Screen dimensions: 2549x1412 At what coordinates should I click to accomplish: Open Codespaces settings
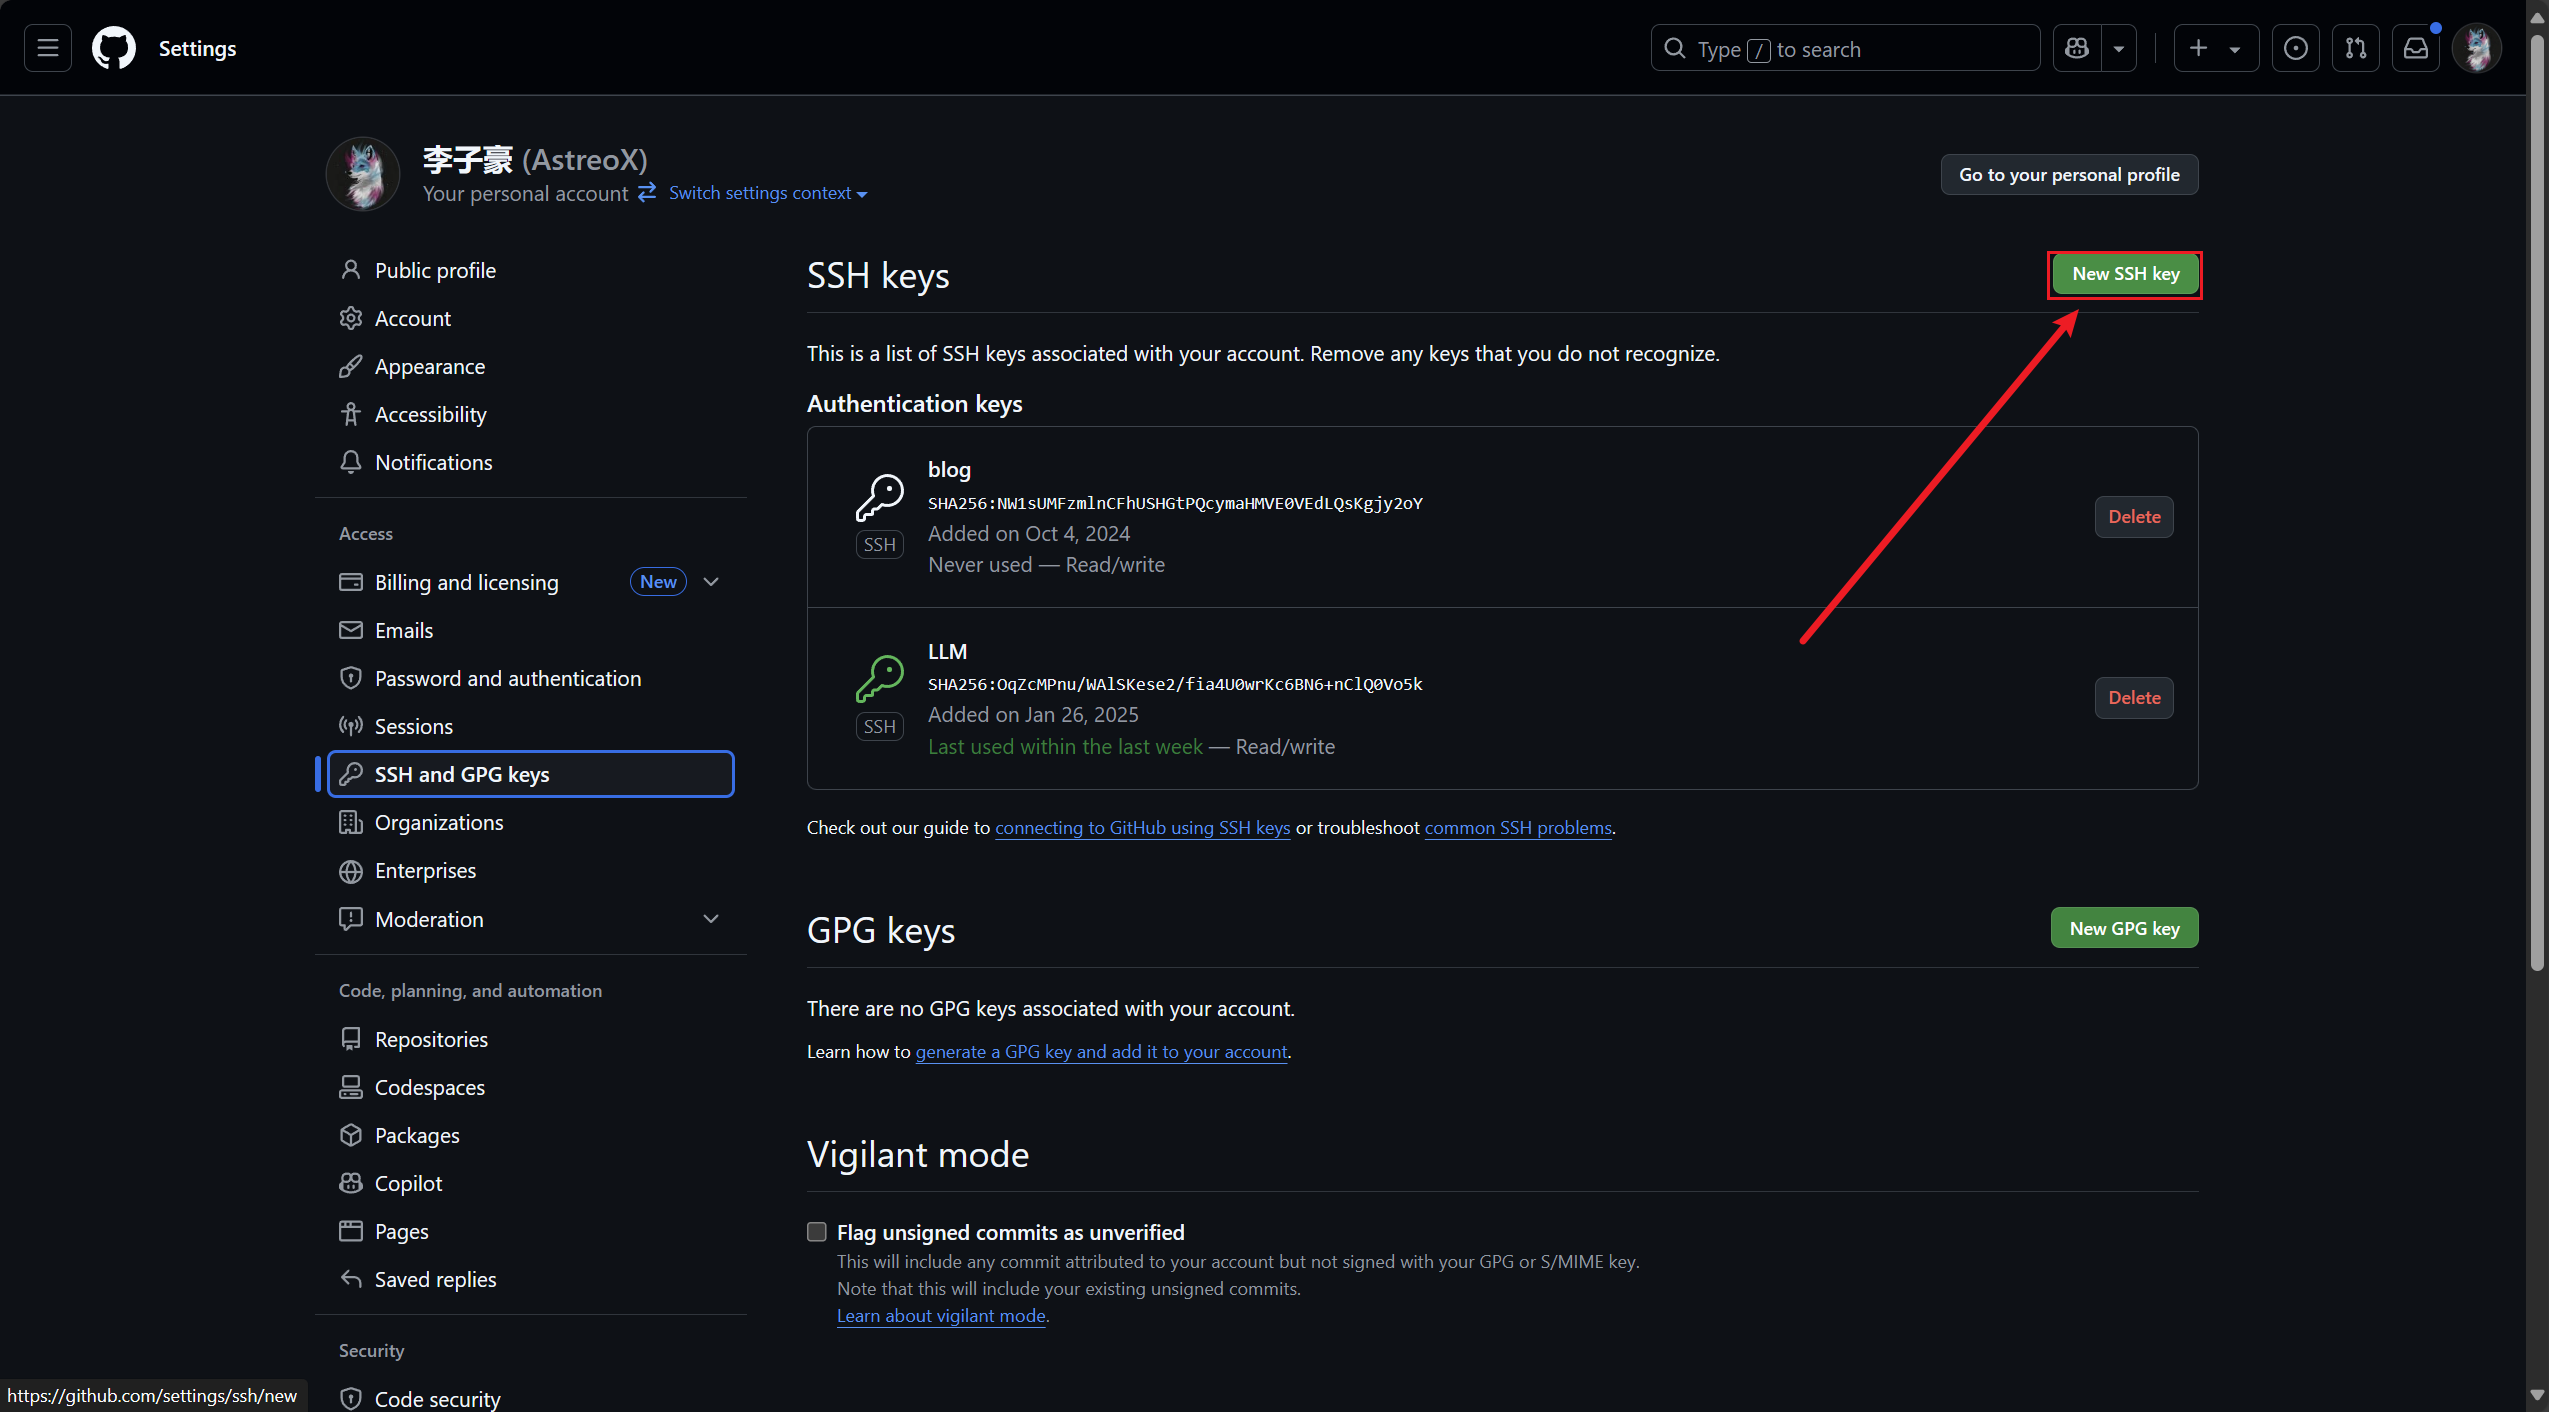coord(531,1087)
